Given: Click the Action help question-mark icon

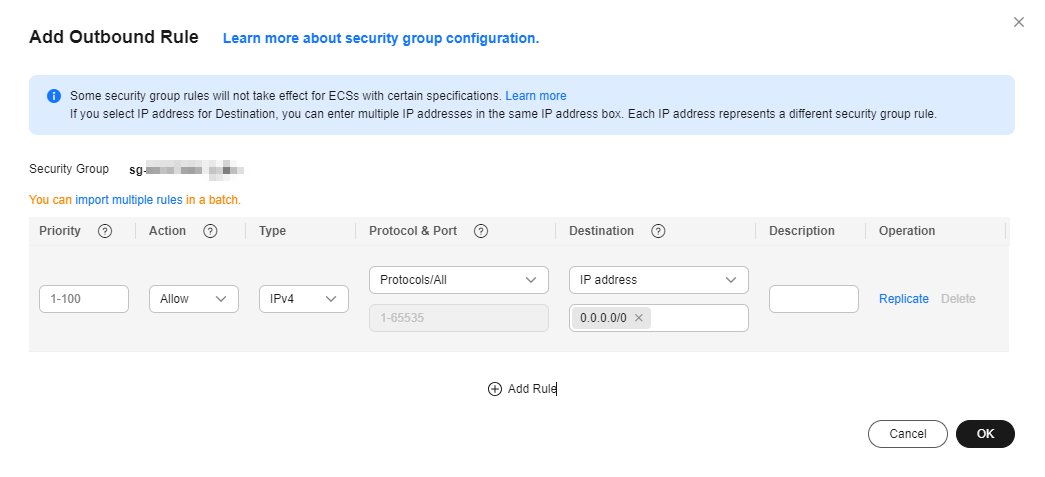Looking at the screenshot, I should point(210,231).
